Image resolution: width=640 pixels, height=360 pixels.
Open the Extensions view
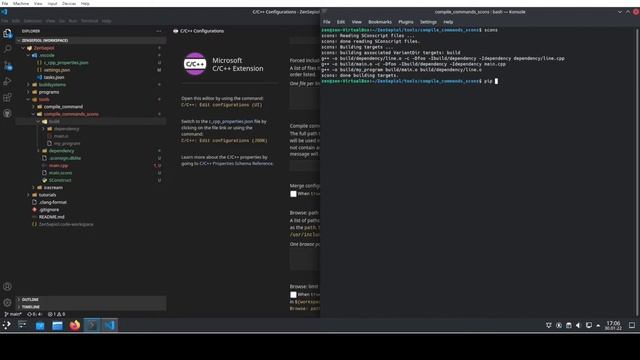(7, 98)
